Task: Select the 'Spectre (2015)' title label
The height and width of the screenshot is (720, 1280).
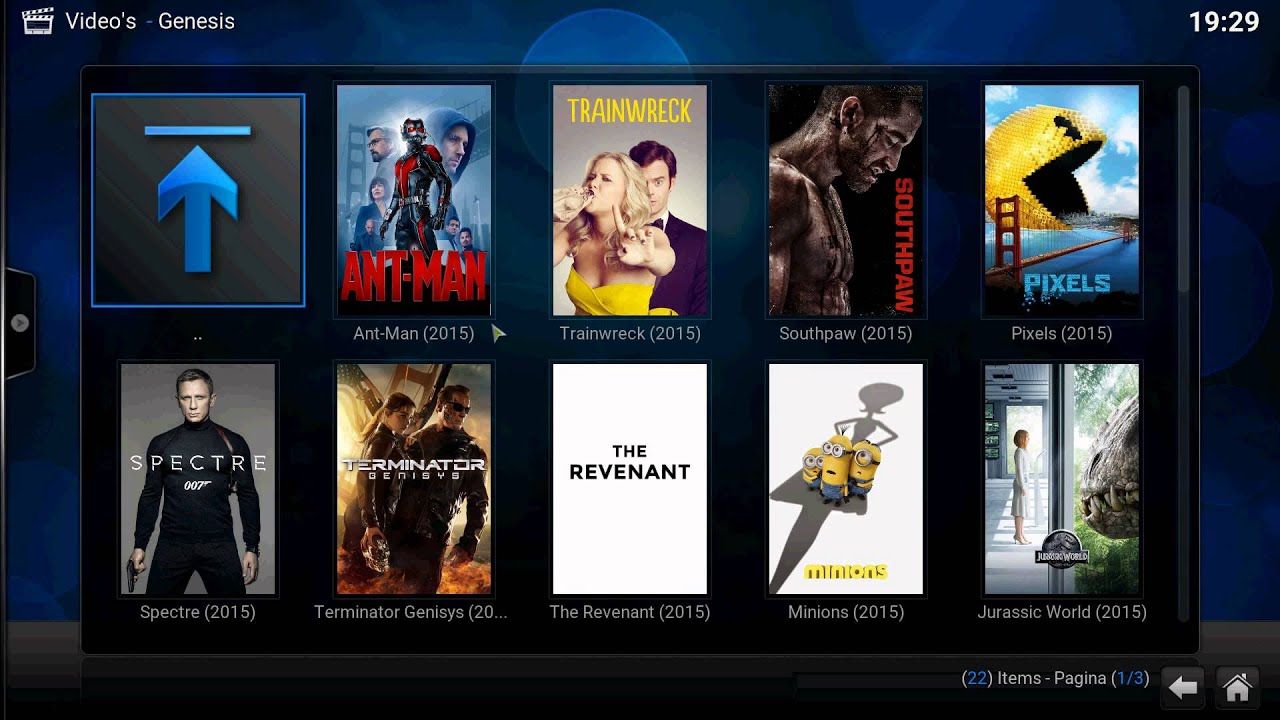Action: [198, 612]
